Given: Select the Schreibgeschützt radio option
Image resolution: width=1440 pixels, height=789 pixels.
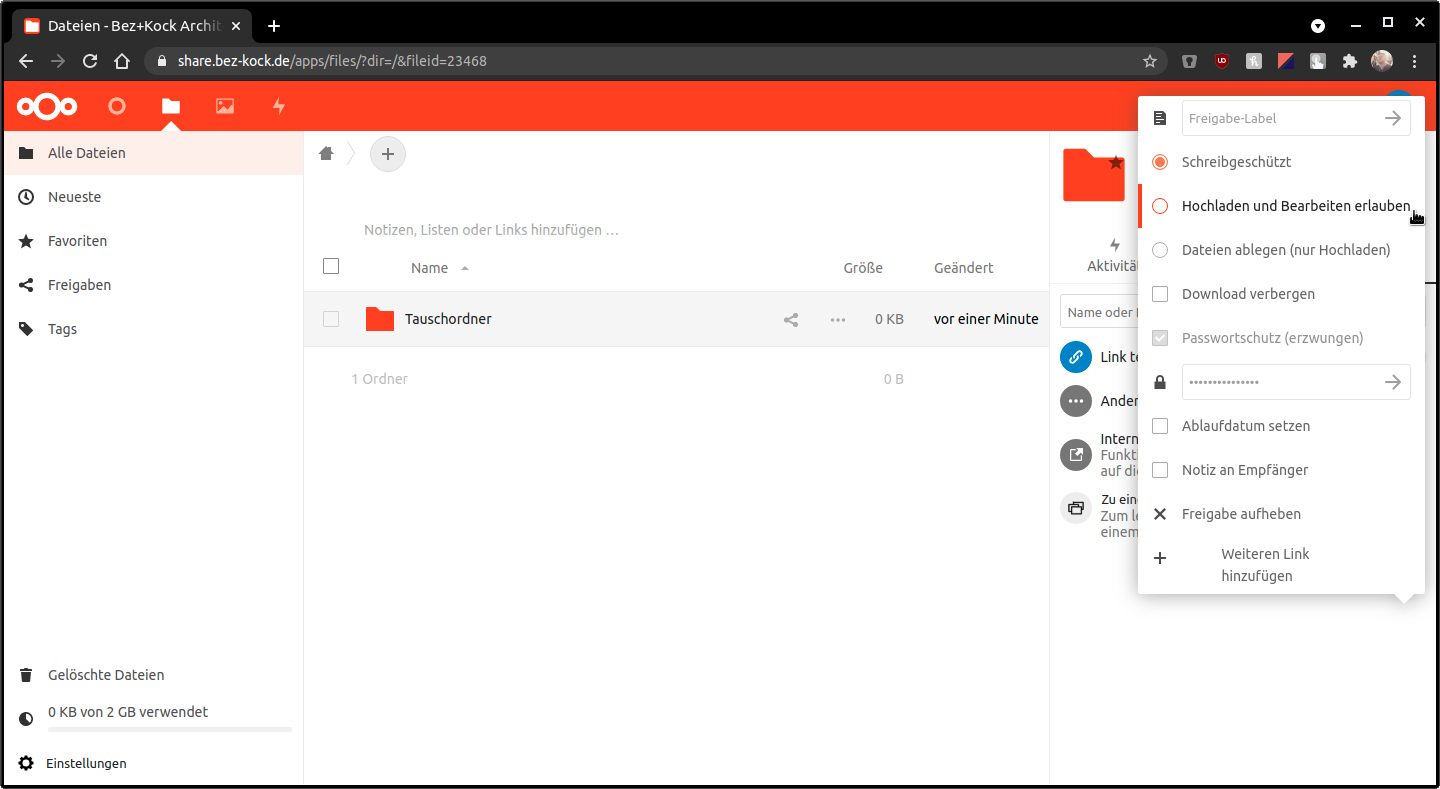Looking at the screenshot, I should pyautogui.click(x=1160, y=162).
